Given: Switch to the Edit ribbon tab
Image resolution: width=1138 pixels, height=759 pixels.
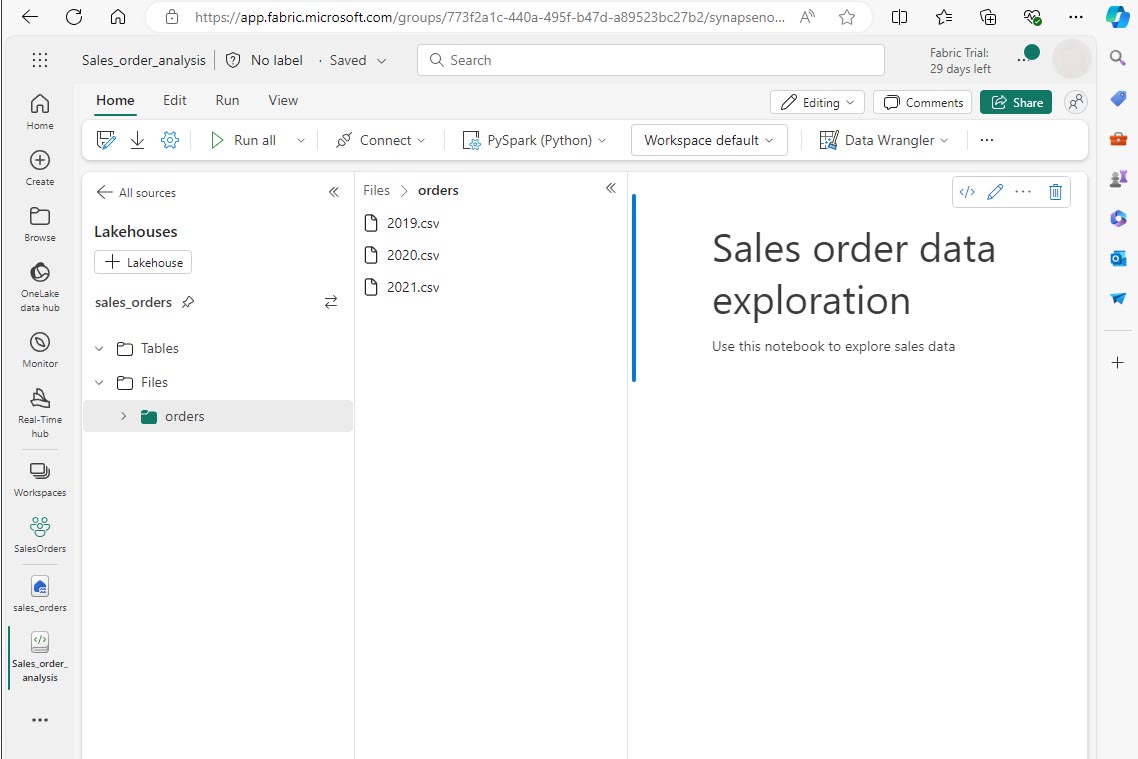Looking at the screenshot, I should click(174, 100).
